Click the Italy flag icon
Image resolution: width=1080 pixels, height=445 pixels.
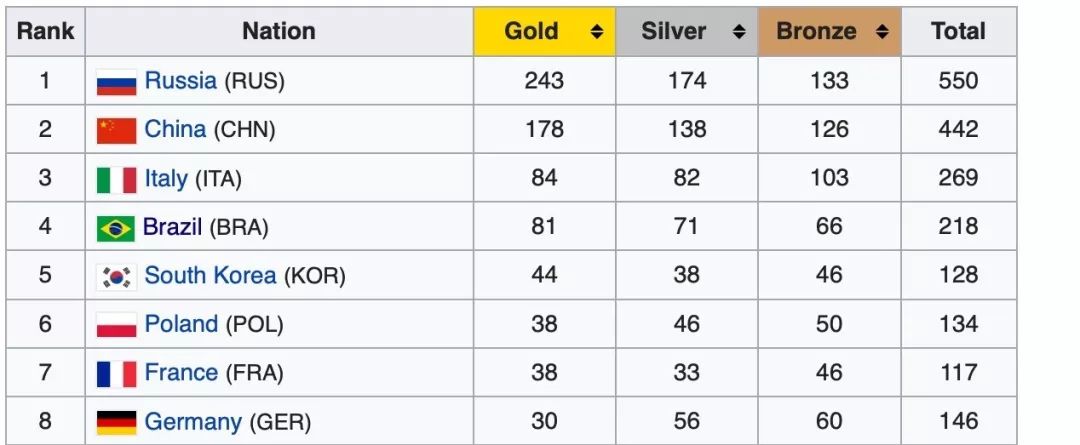(116, 180)
